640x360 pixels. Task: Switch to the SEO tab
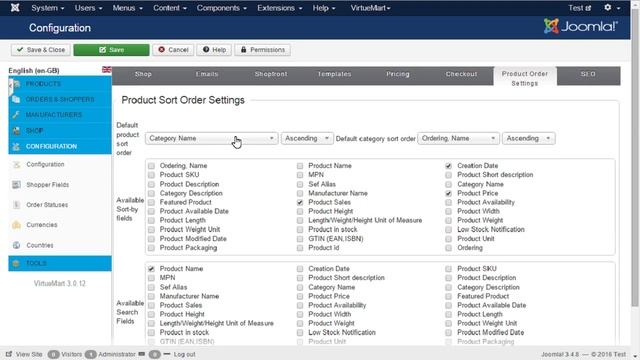tap(588, 74)
